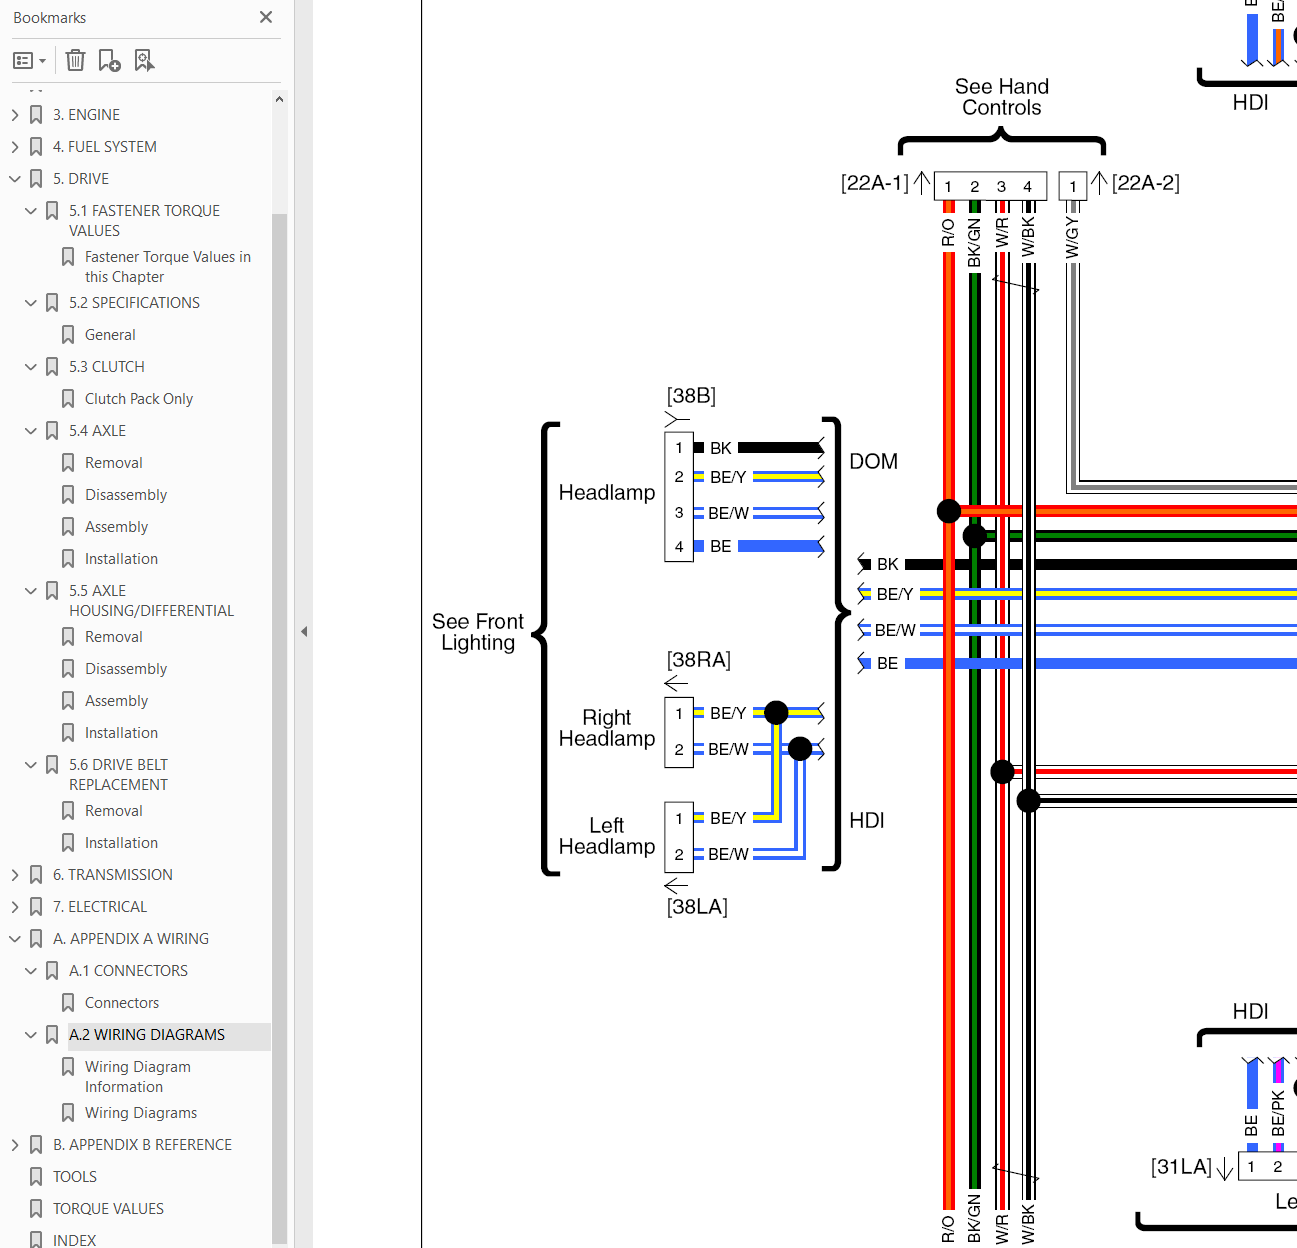Click the bookmarks panel scrollbar thumb

point(279,728)
